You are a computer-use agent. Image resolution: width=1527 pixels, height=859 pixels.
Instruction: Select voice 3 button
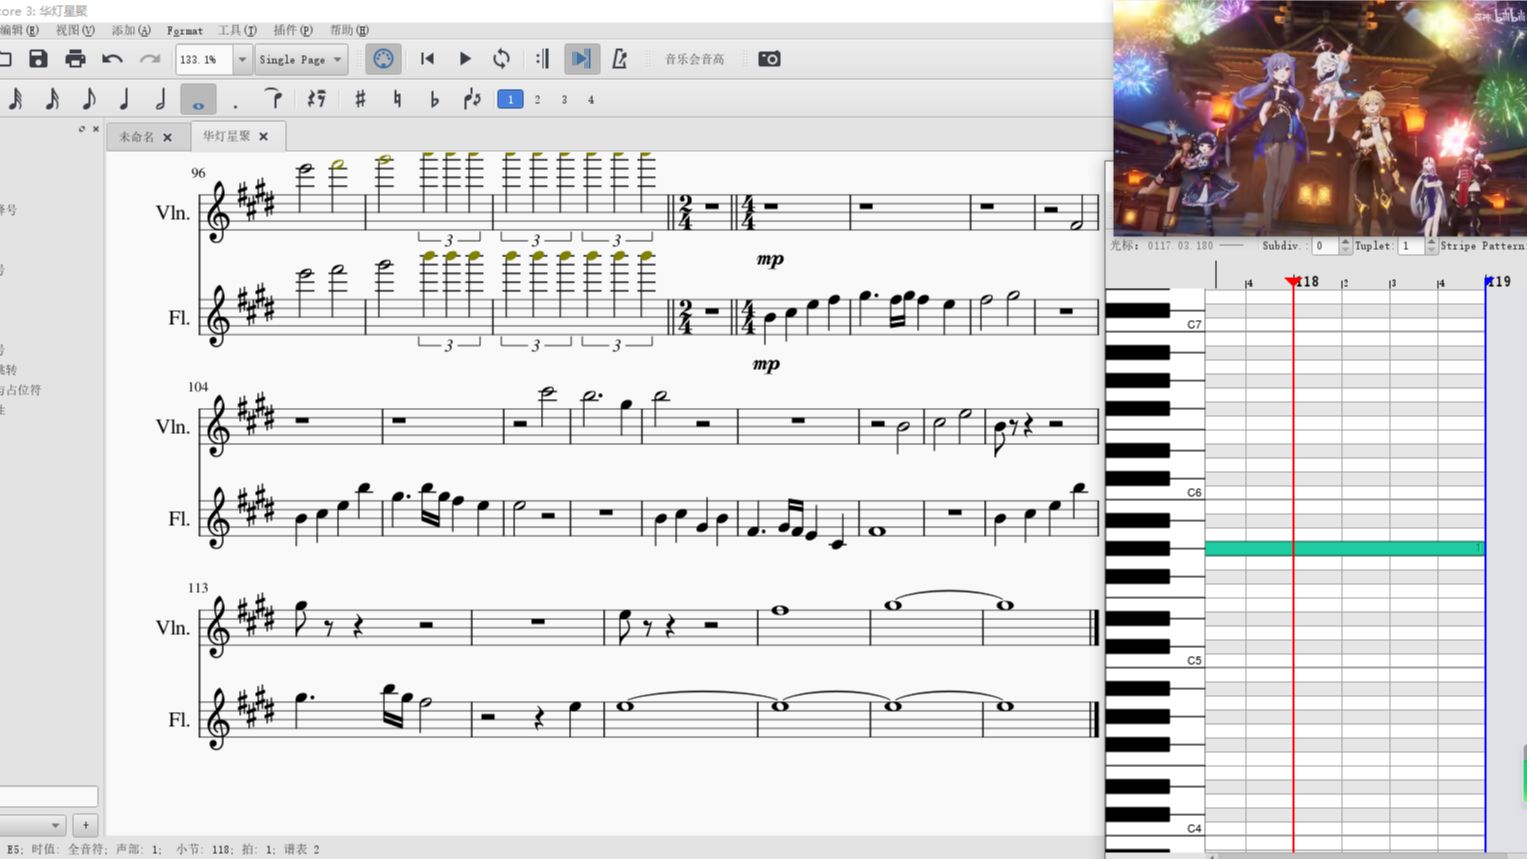[x=564, y=99]
